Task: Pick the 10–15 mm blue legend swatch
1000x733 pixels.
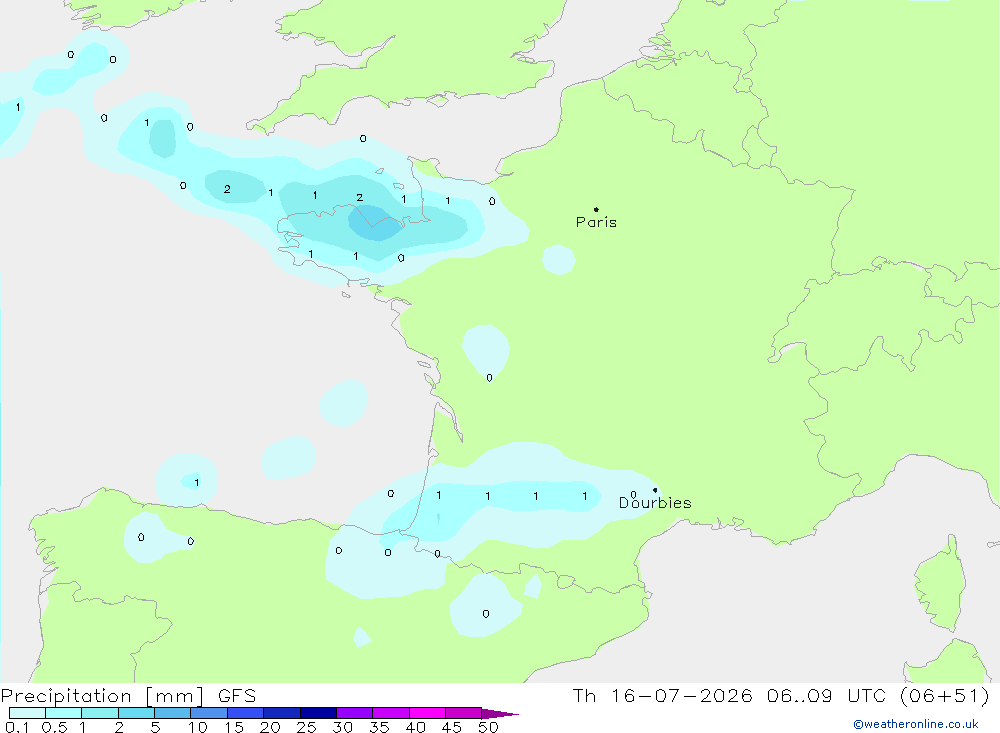Action: point(209,713)
